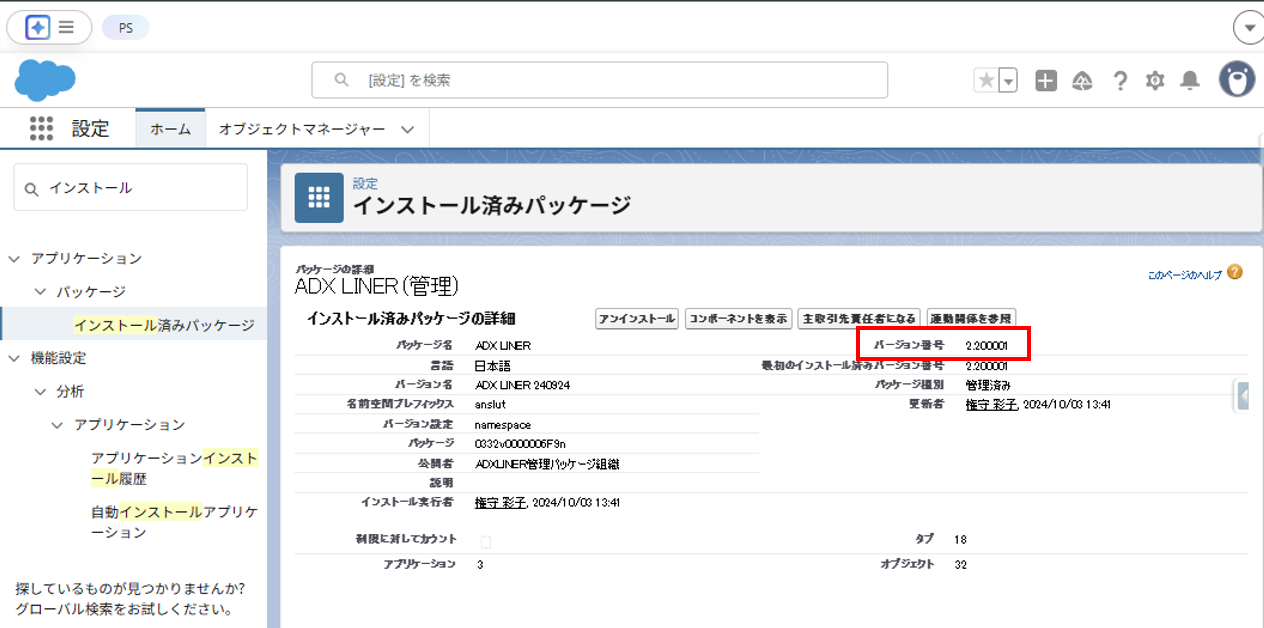This screenshot has height=628, width=1264.
Task: Open the global actions plus icon
Action: tap(1046, 81)
